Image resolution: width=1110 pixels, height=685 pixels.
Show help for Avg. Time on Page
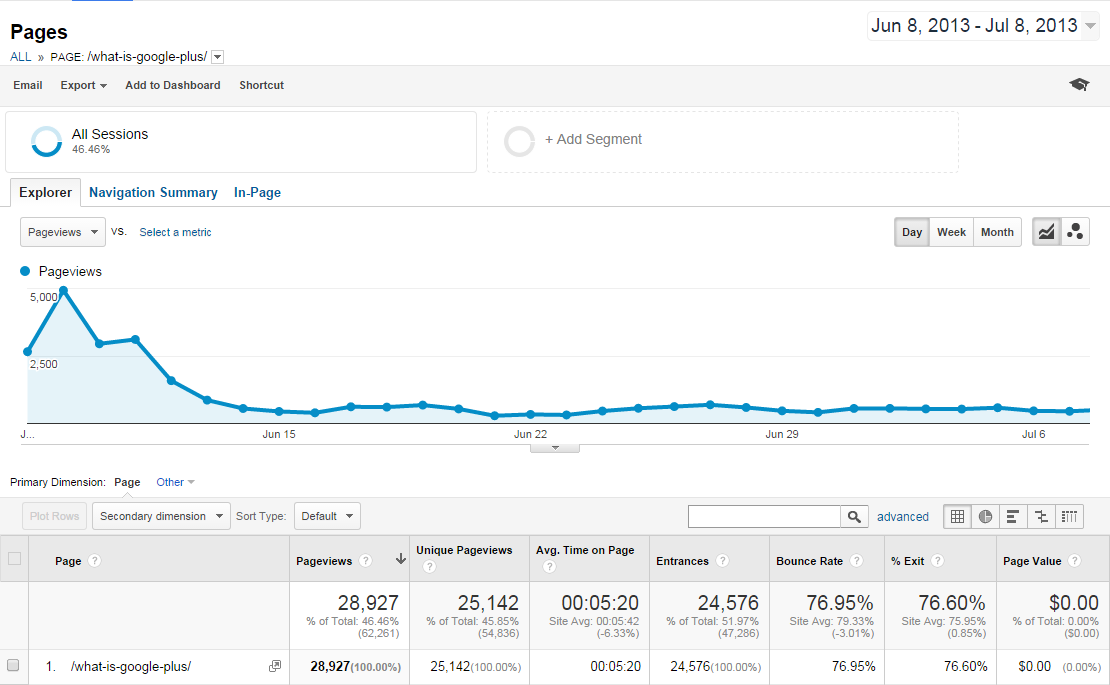(549, 566)
